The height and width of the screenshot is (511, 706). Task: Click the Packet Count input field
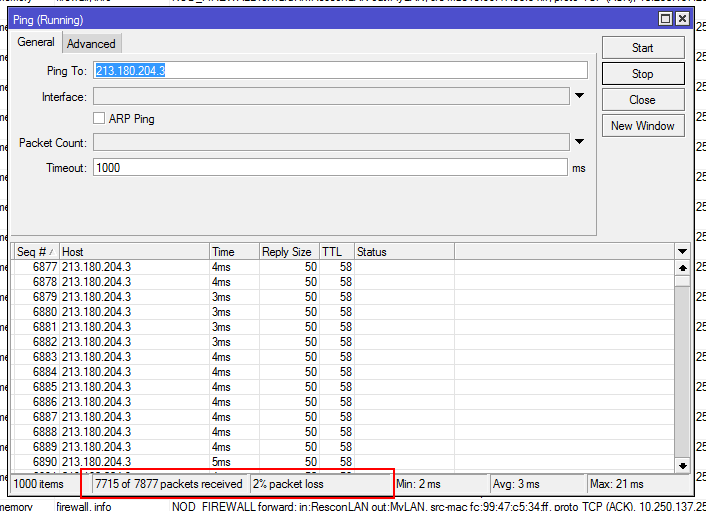point(331,142)
